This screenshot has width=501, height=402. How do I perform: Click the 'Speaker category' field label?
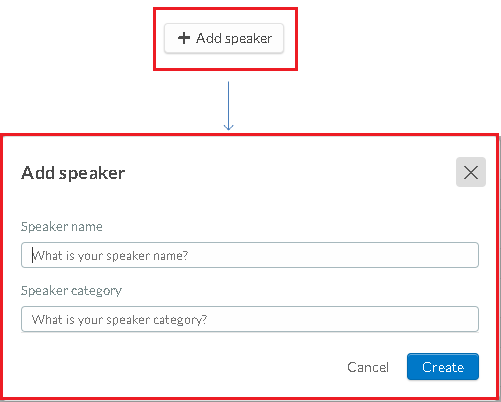click(x=71, y=291)
